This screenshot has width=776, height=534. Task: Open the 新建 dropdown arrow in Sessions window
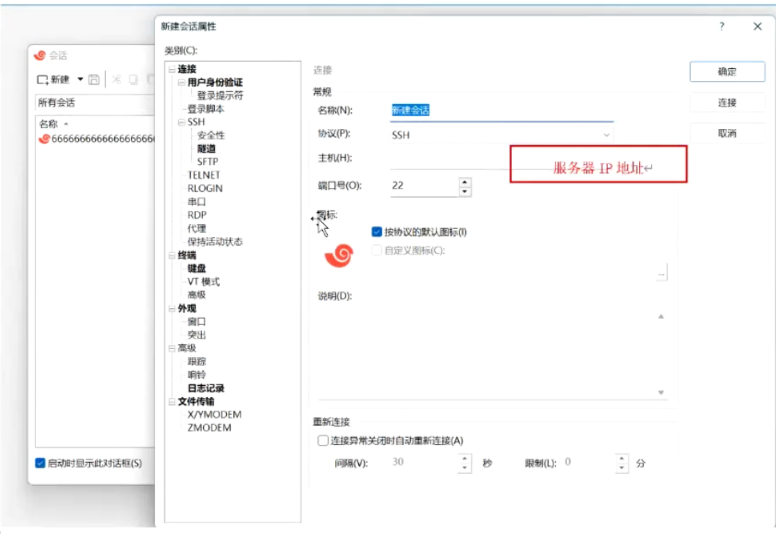(x=80, y=79)
